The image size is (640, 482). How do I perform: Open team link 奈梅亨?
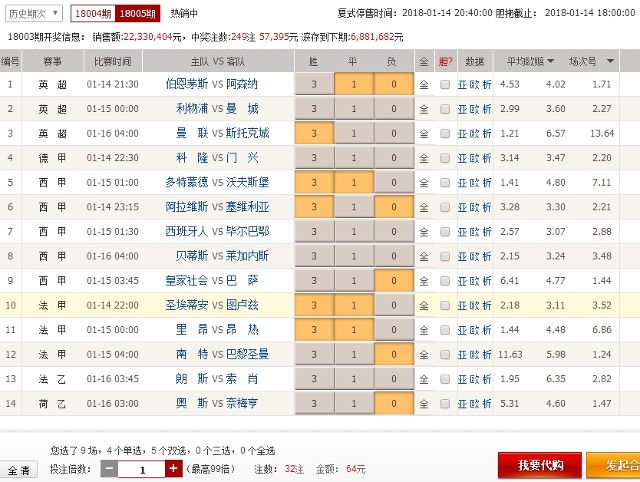(x=242, y=403)
